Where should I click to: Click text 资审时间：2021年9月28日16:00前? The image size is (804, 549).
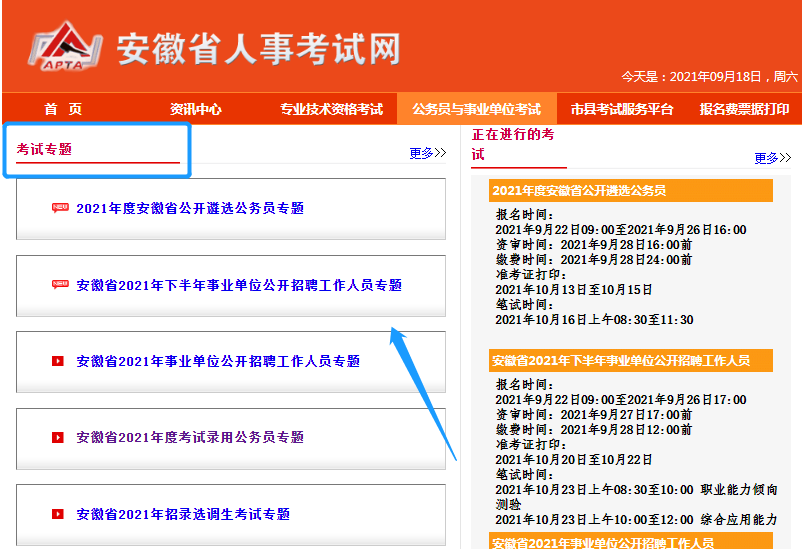coord(594,245)
